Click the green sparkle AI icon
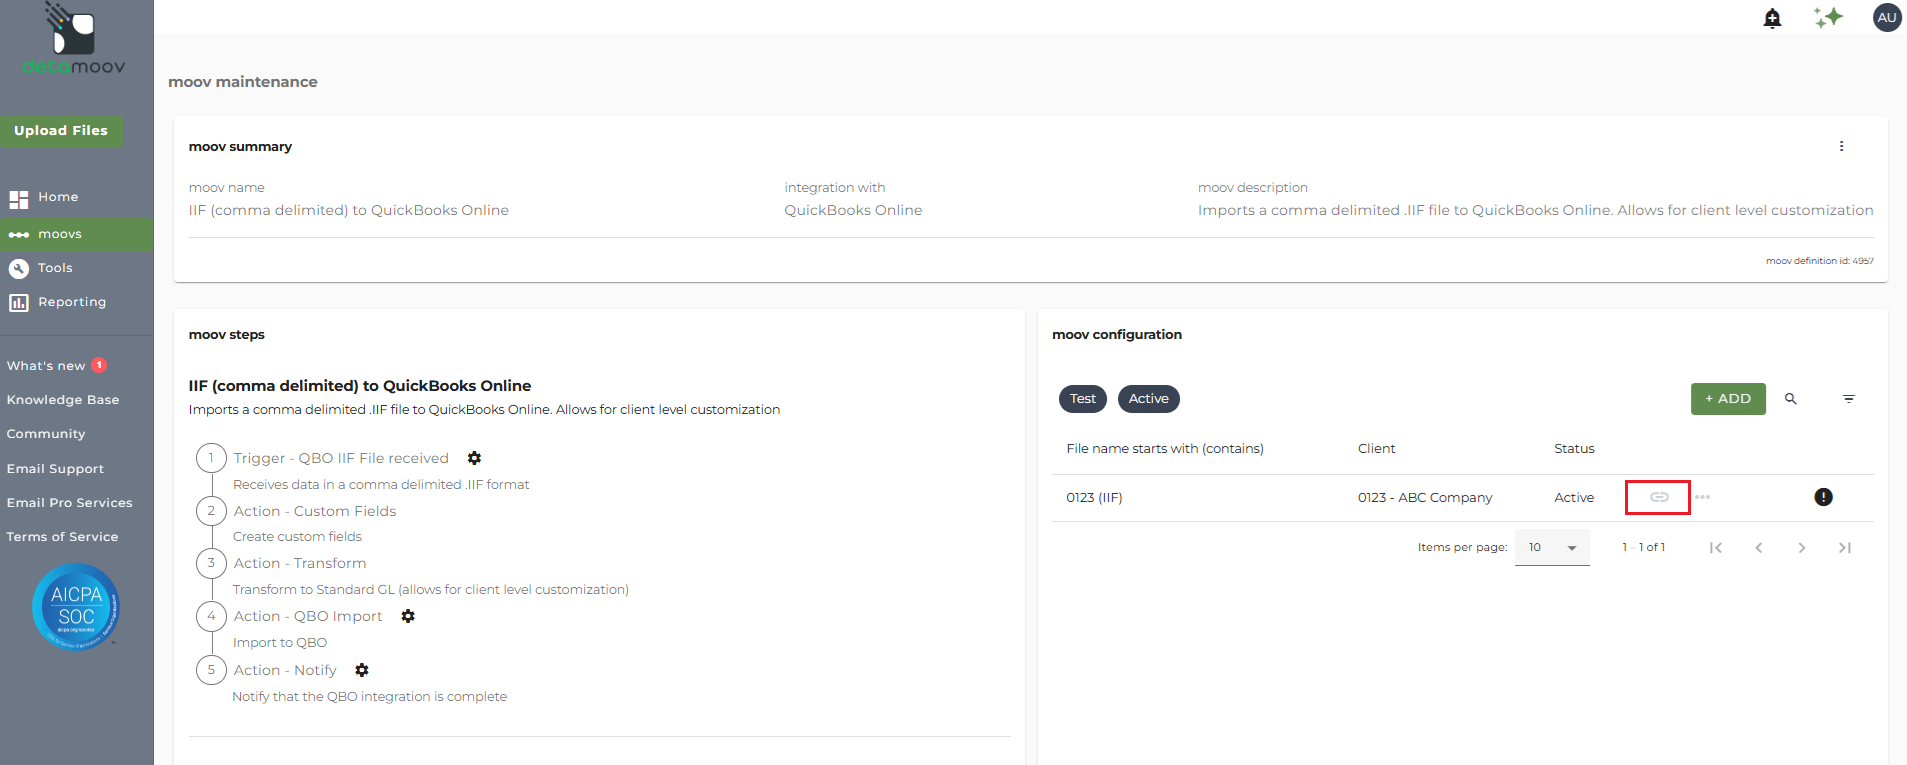 click(1828, 17)
